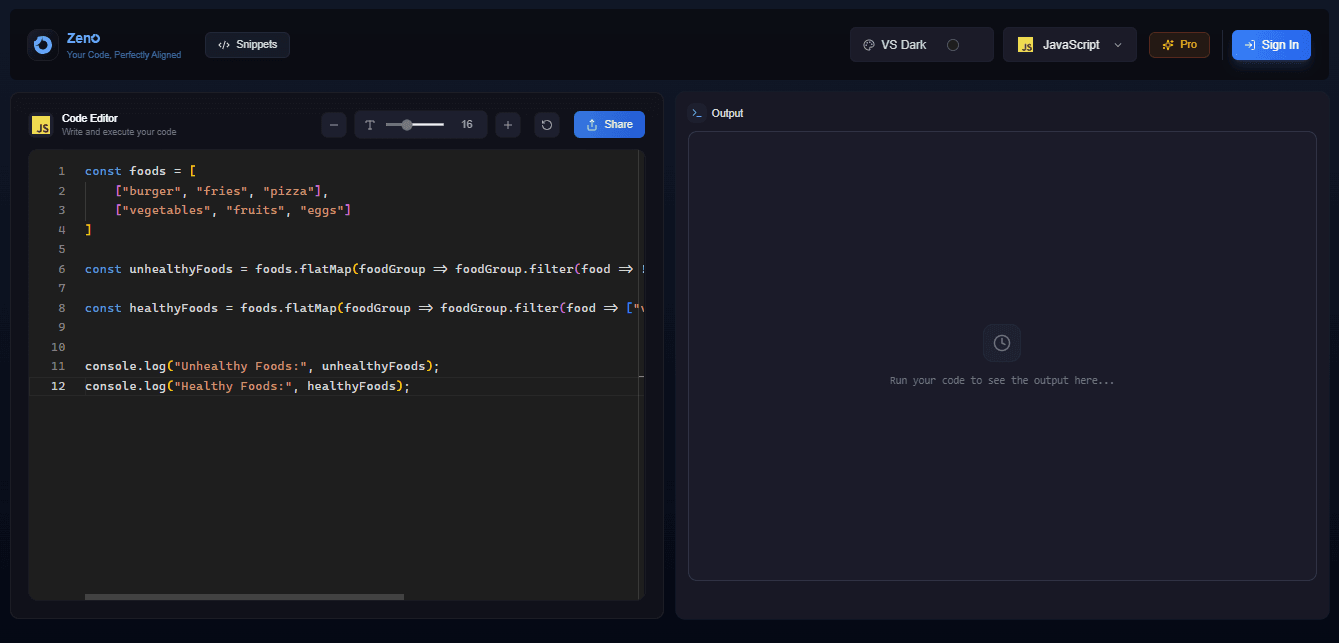Click the "vegetables" string in code

click(166, 210)
